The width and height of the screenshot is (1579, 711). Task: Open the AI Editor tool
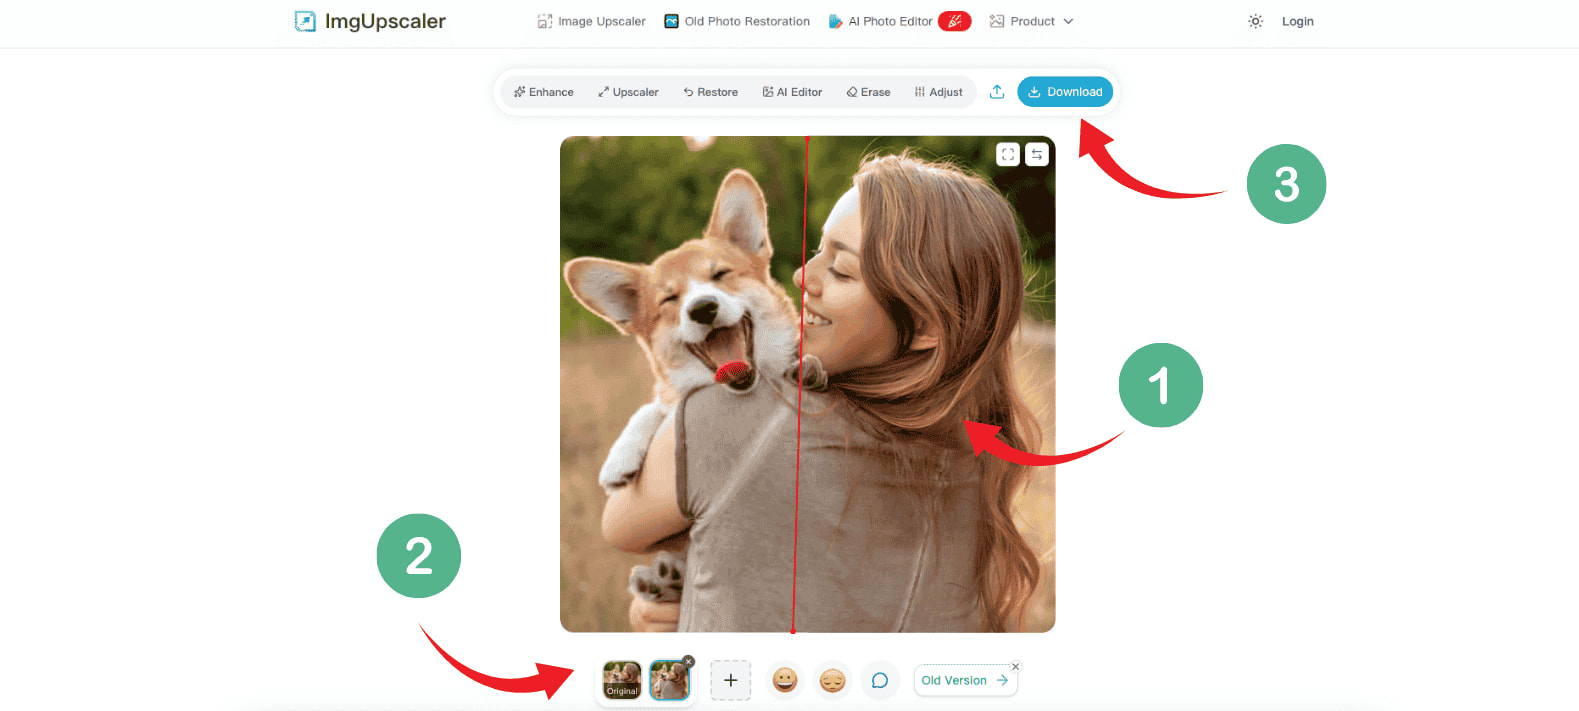pos(792,92)
